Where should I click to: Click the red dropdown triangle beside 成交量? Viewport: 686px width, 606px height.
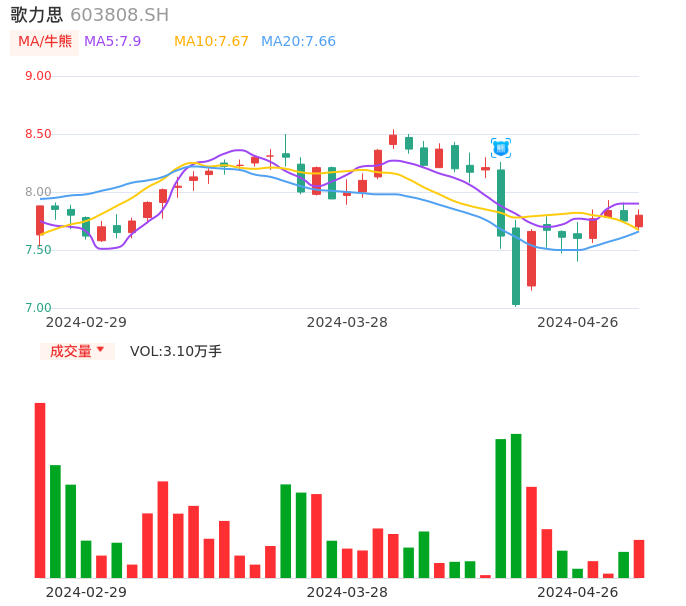tap(100, 350)
